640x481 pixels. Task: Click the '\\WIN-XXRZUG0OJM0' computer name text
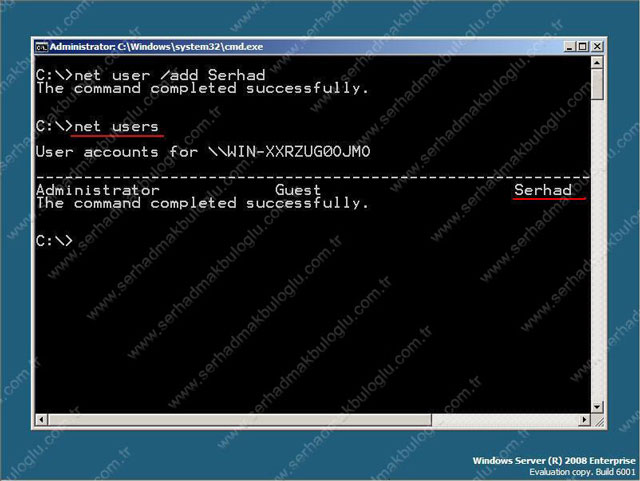coord(289,152)
